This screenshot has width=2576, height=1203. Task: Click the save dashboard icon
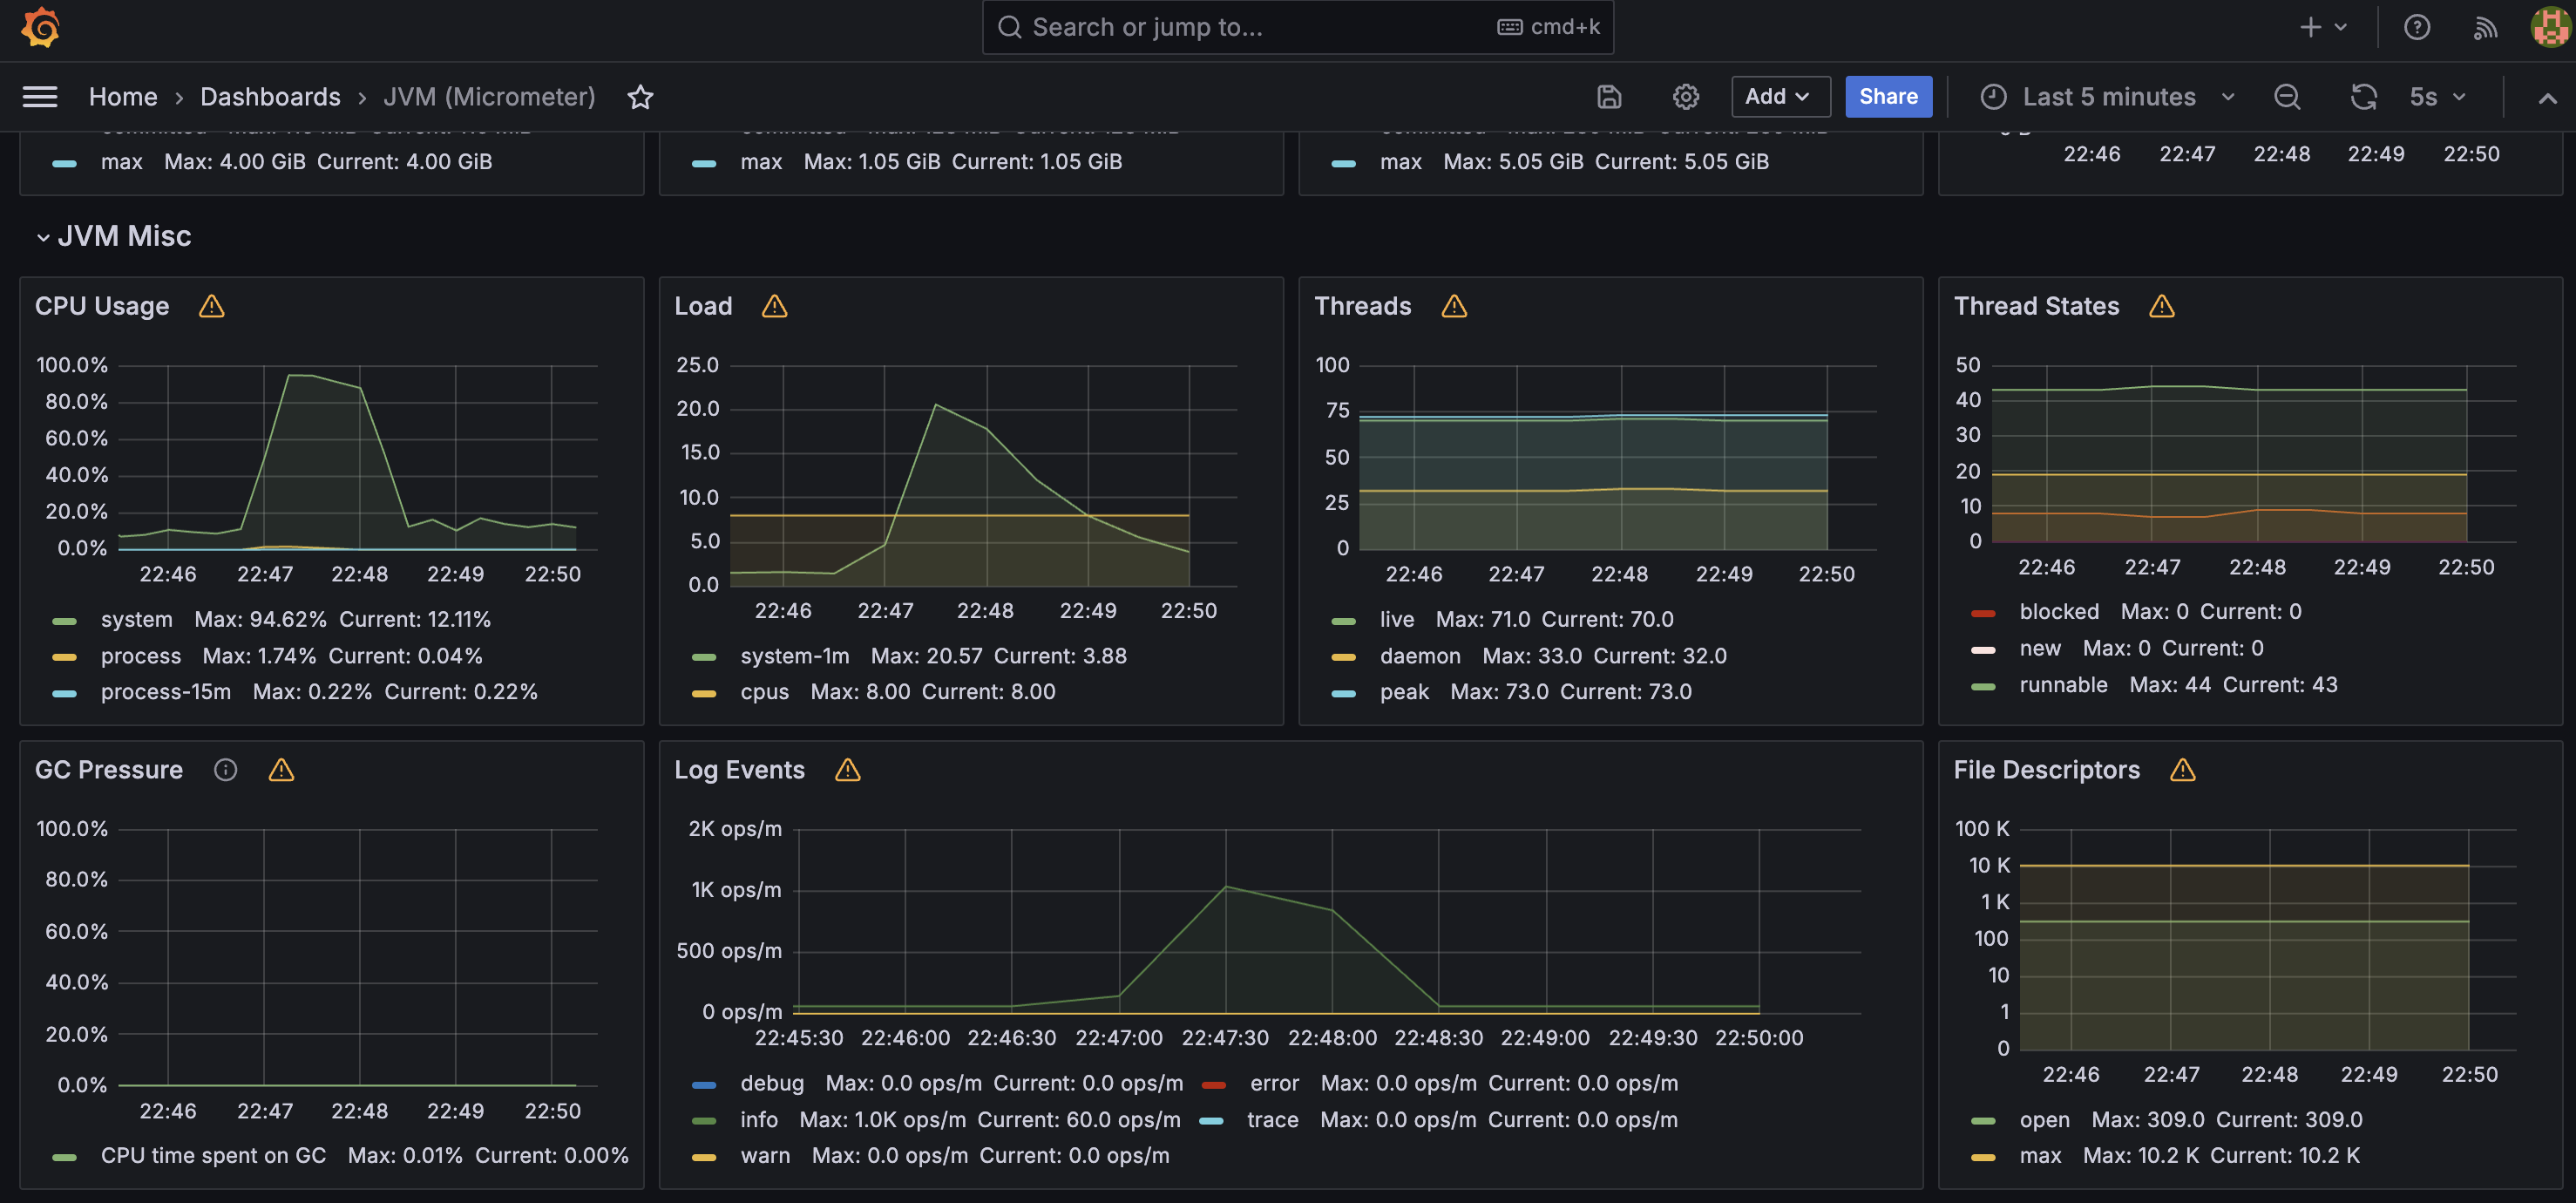1608,97
